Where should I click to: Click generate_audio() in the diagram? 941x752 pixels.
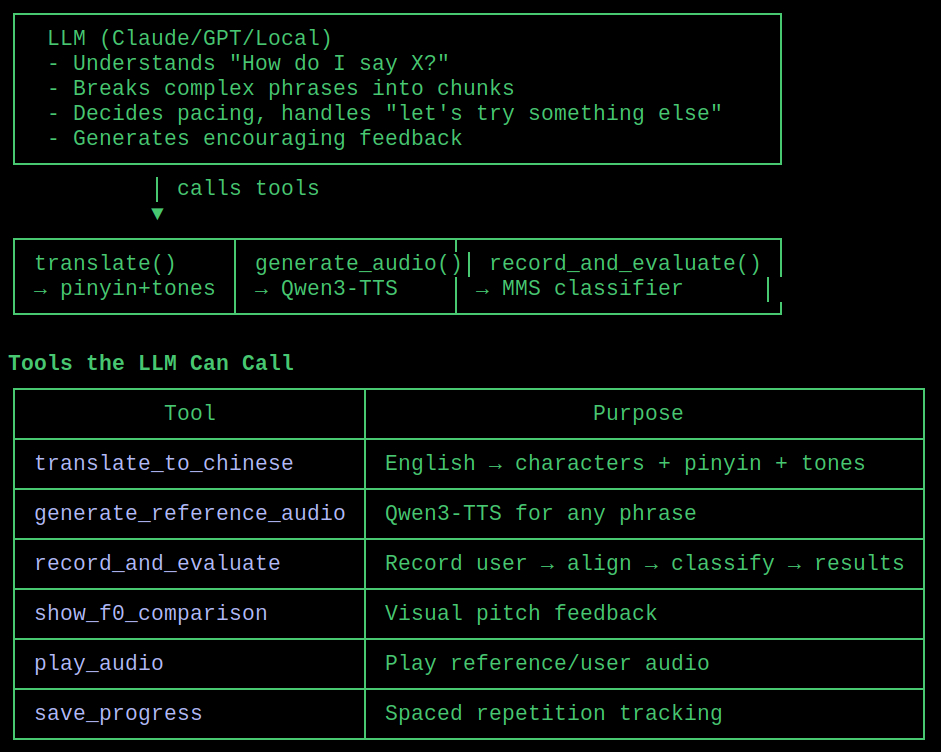[x=358, y=264]
